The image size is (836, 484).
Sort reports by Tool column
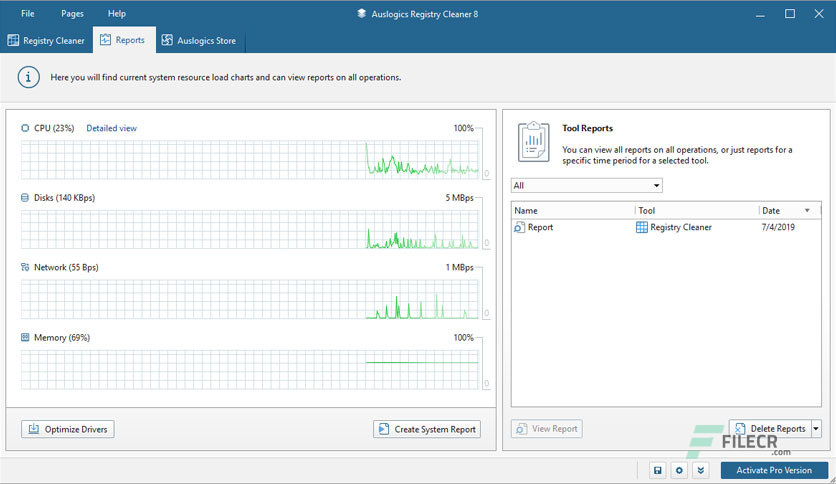[x=697, y=211]
